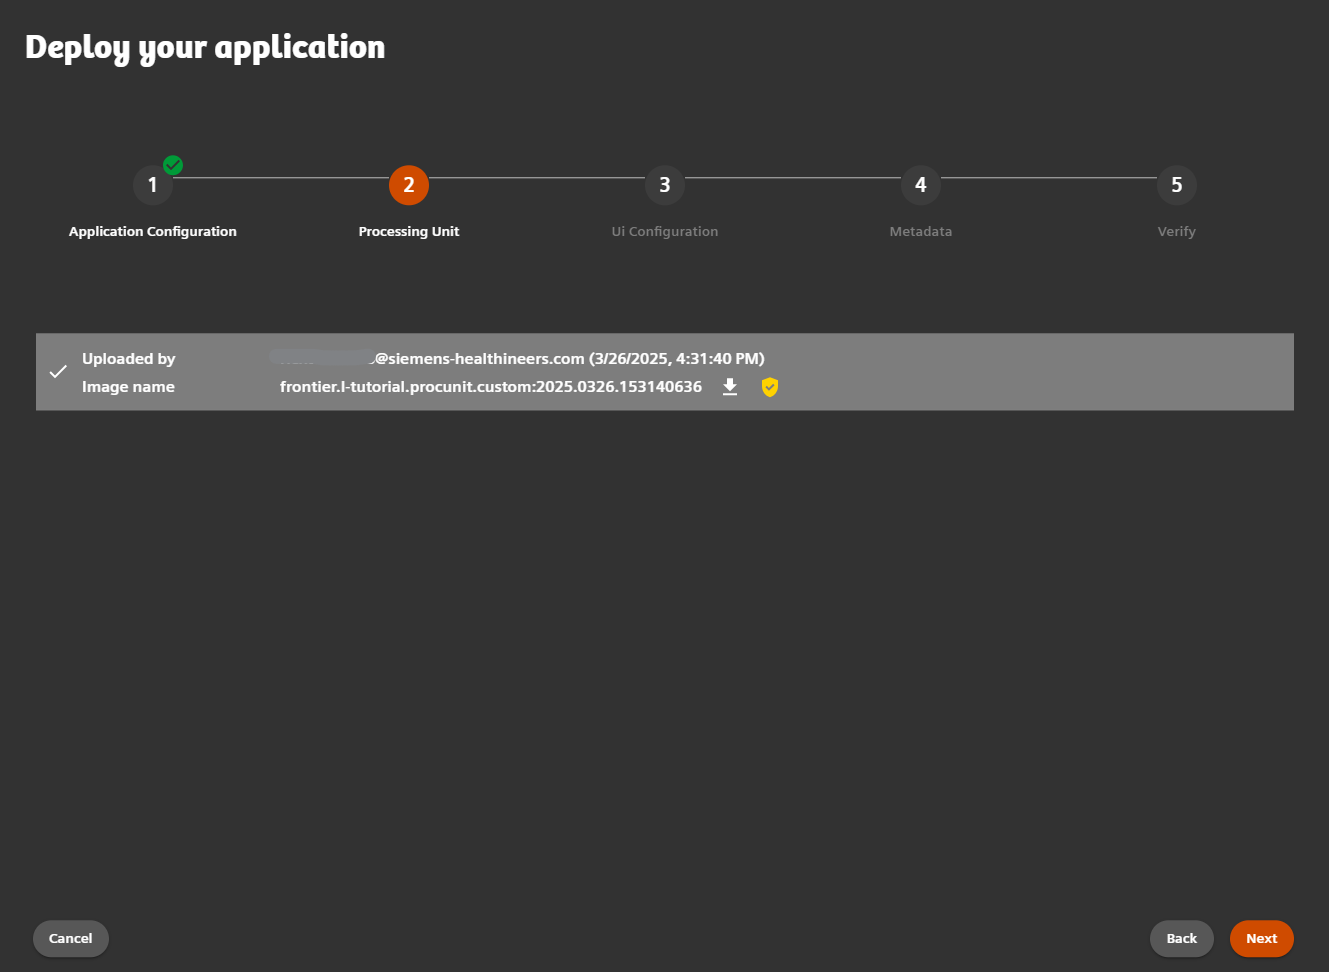This screenshot has width=1329, height=972.
Task: Select the Ui Configuration step label
Action: tap(665, 231)
